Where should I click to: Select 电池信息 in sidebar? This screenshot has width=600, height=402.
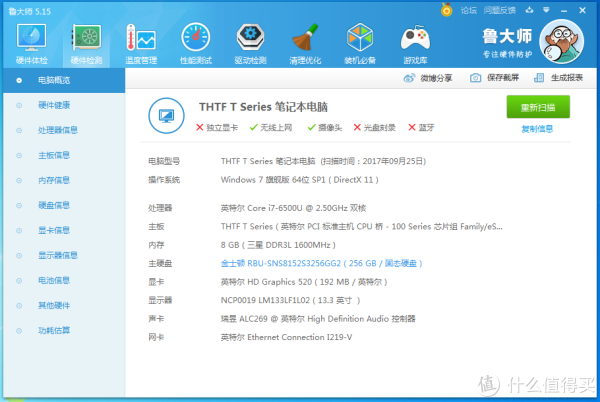pos(64,280)
